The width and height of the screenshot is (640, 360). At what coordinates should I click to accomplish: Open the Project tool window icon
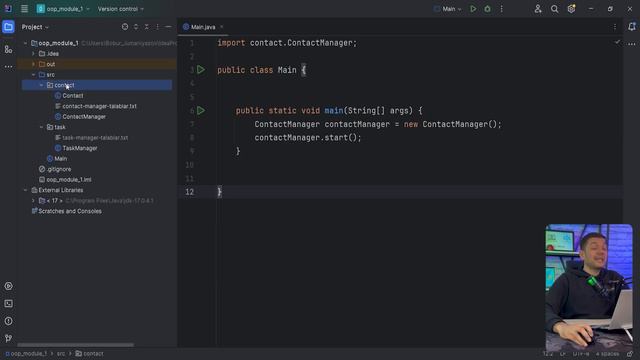pyautogui.click(x=8, y=27)
